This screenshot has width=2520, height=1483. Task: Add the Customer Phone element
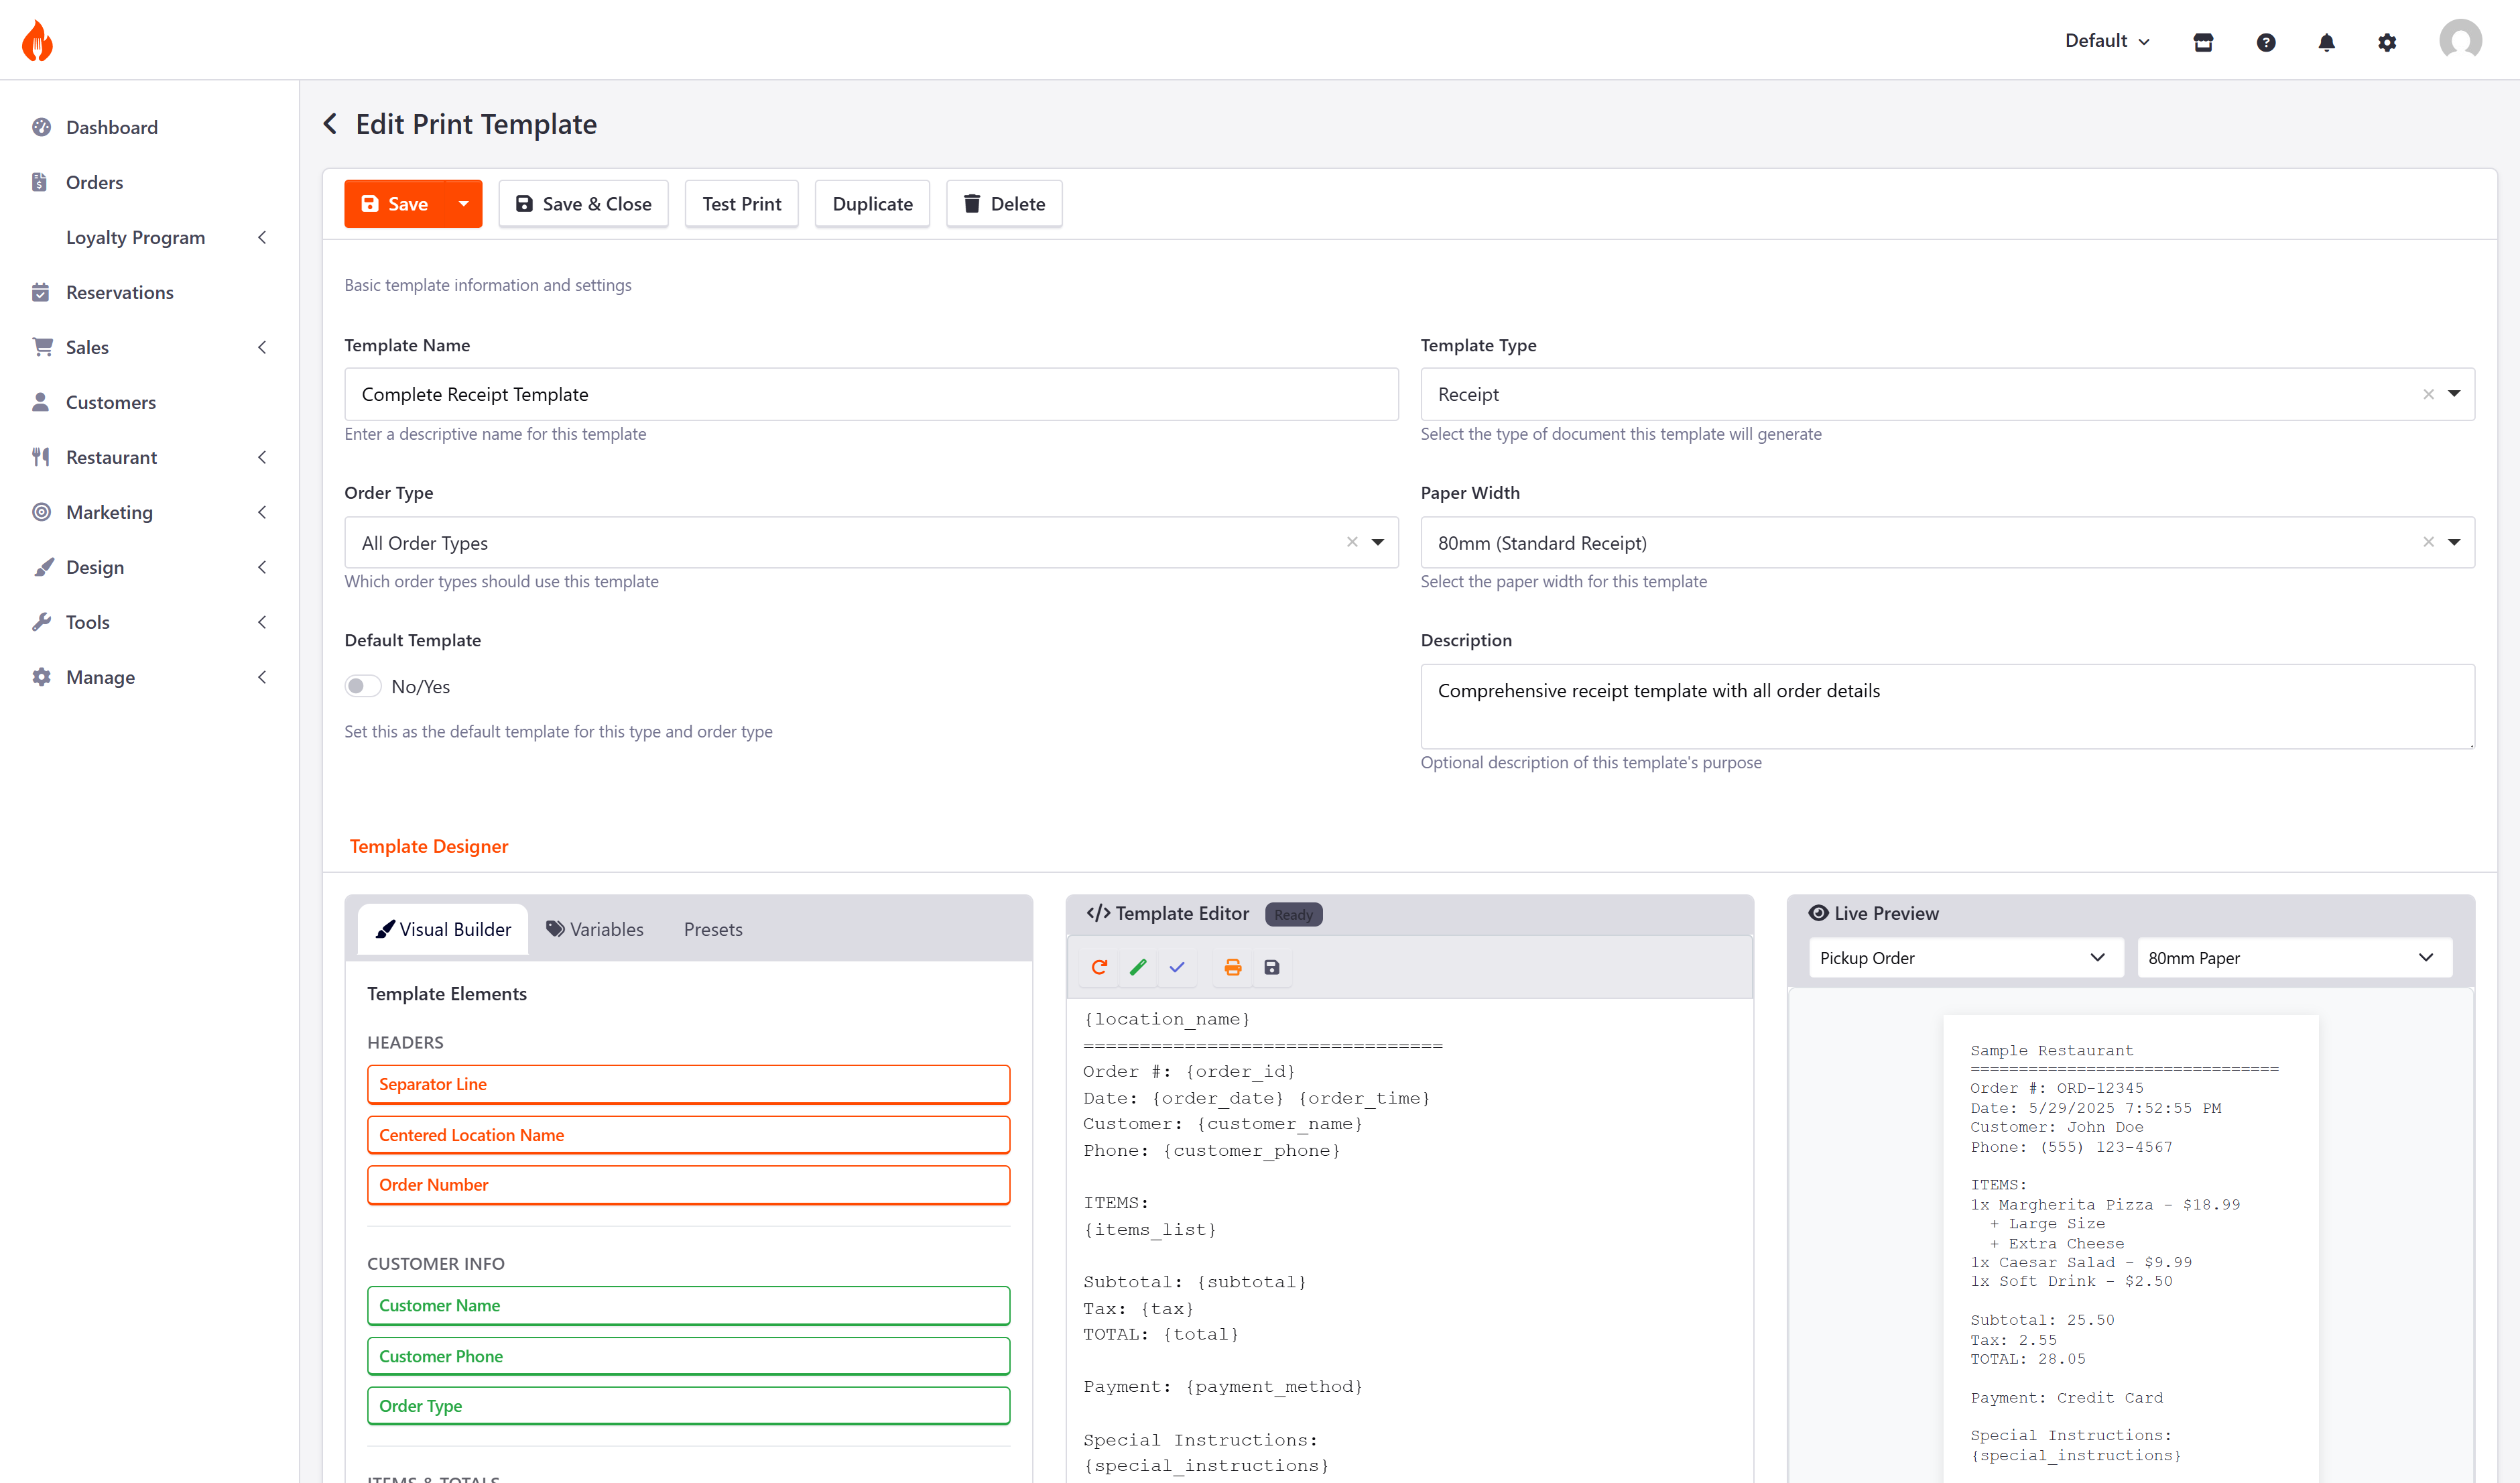(688, 1356)
